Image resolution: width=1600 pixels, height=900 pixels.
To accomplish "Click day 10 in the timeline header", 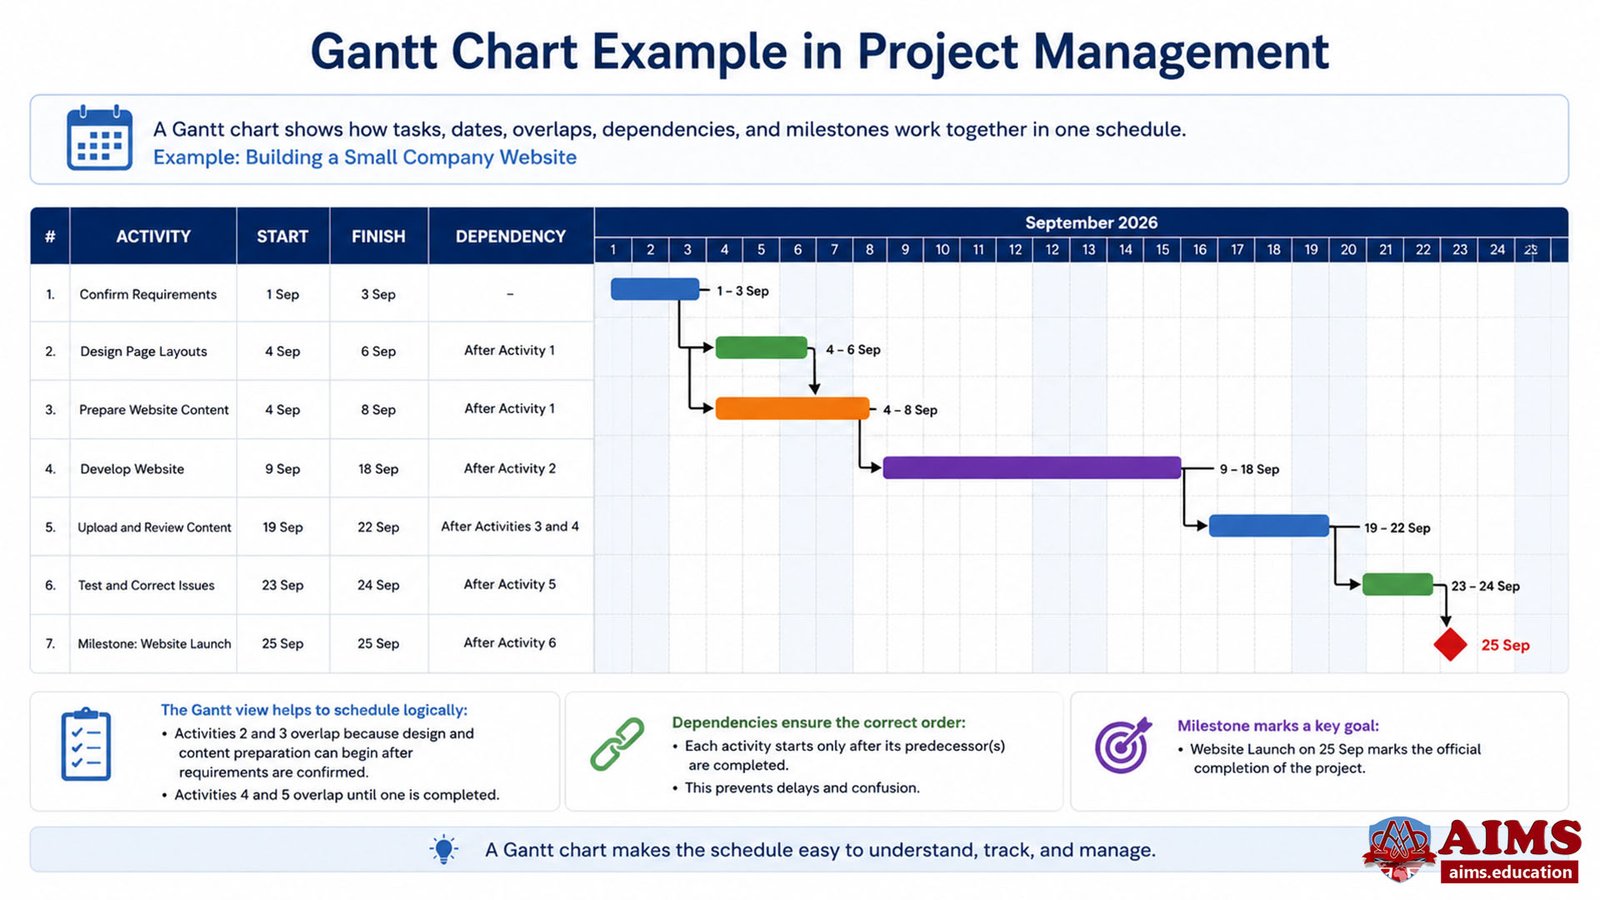I will 942,250.
